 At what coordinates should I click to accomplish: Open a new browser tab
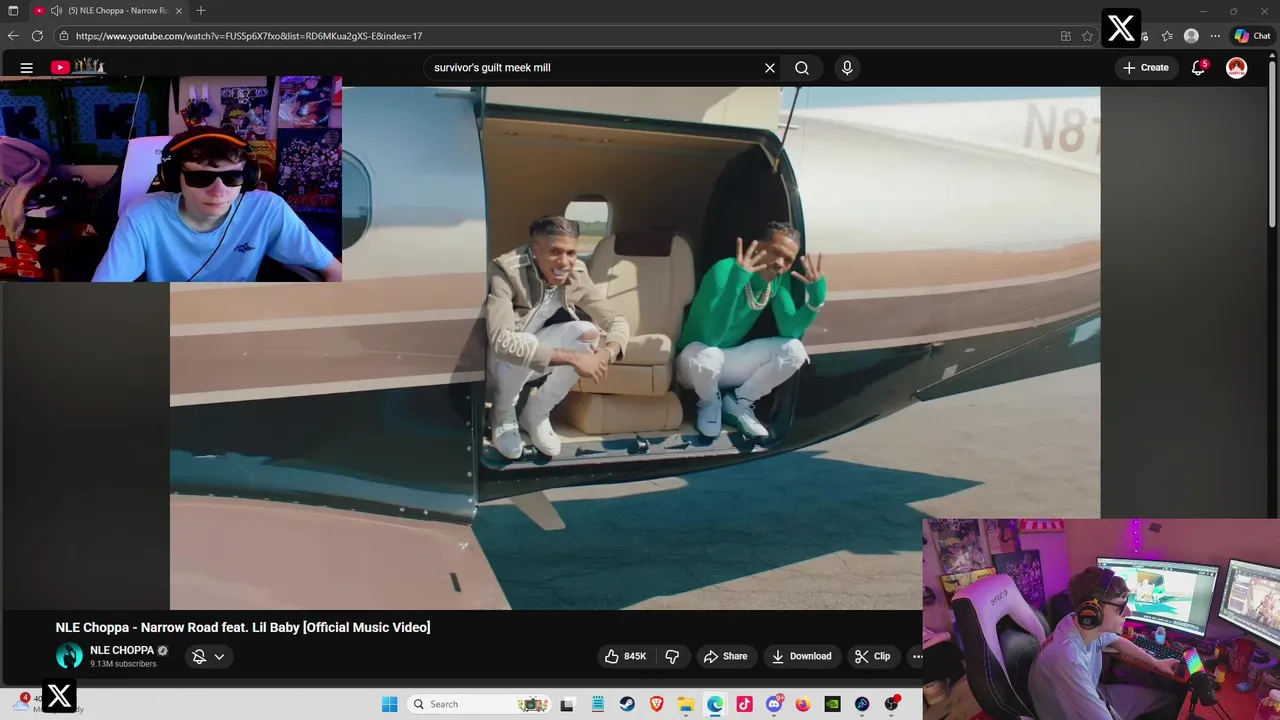(201, 10)
